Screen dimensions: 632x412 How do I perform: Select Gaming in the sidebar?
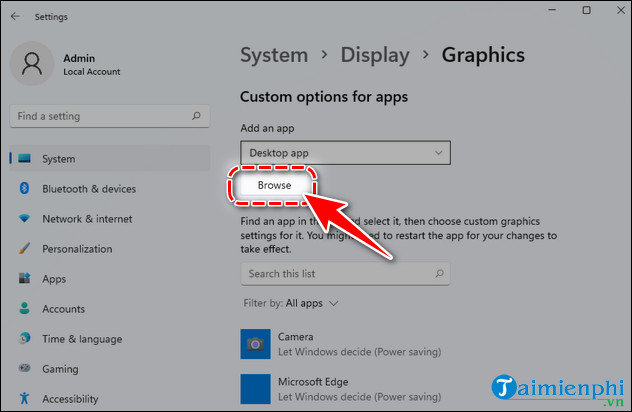[59, 369]
